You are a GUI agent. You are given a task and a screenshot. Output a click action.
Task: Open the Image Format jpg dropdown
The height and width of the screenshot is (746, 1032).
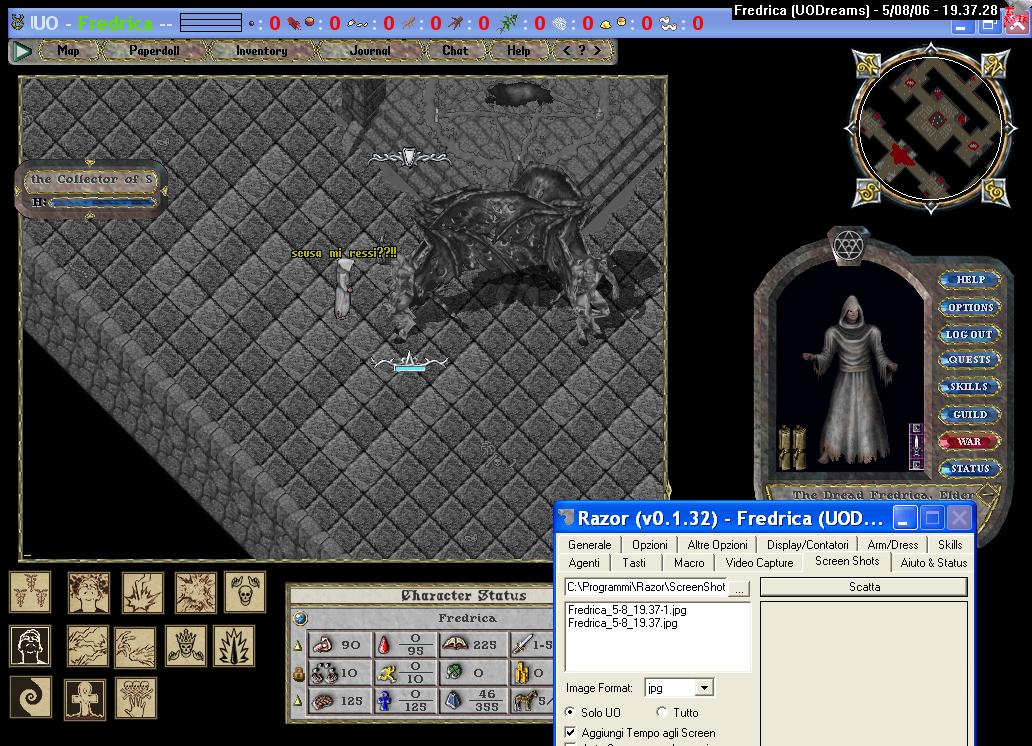point(704,688)
